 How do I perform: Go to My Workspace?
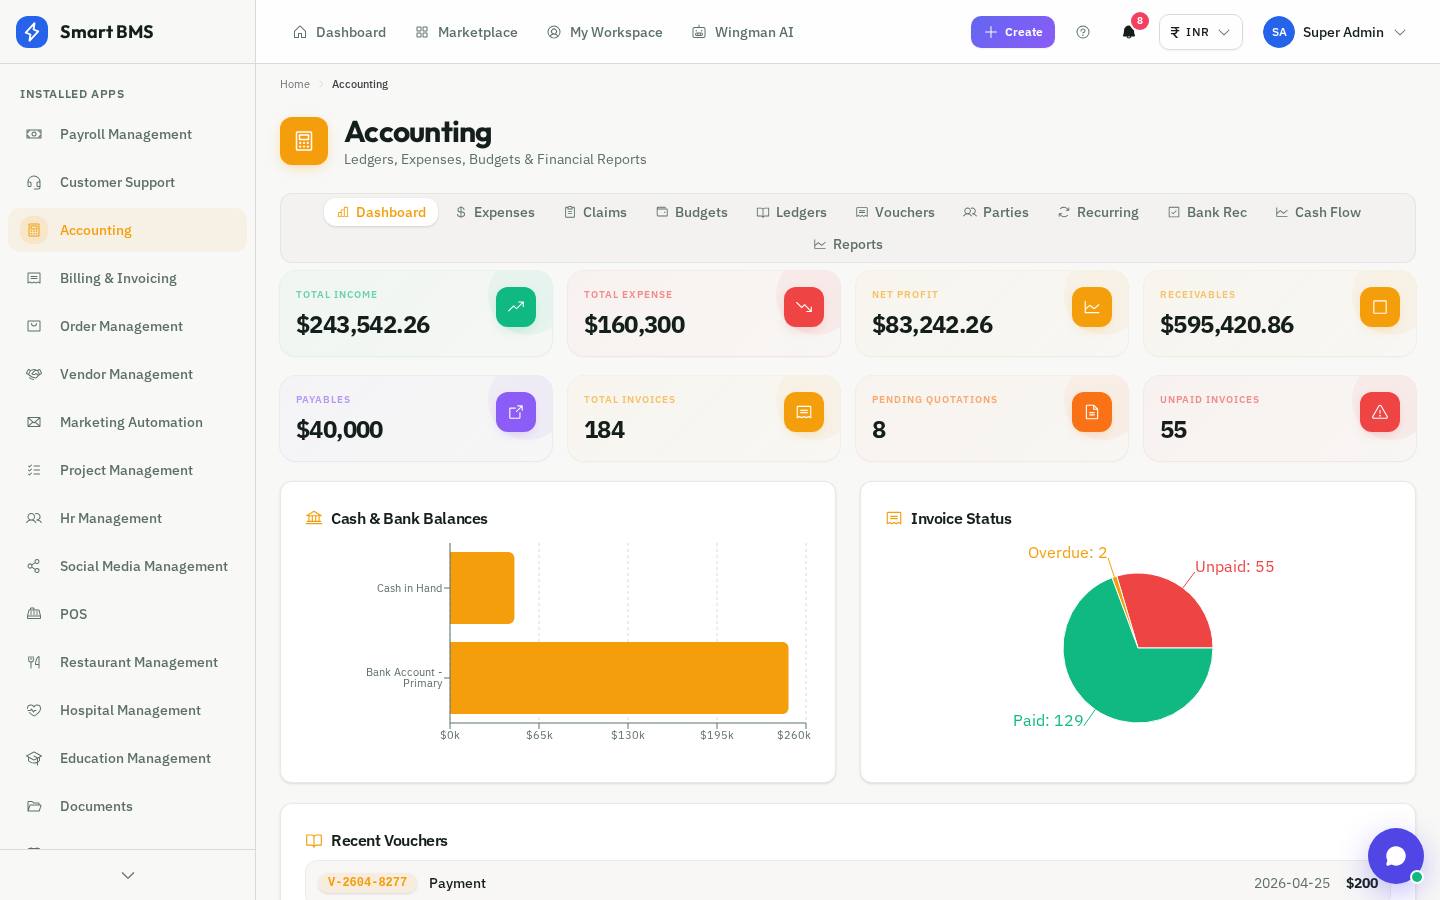[605, 32]
